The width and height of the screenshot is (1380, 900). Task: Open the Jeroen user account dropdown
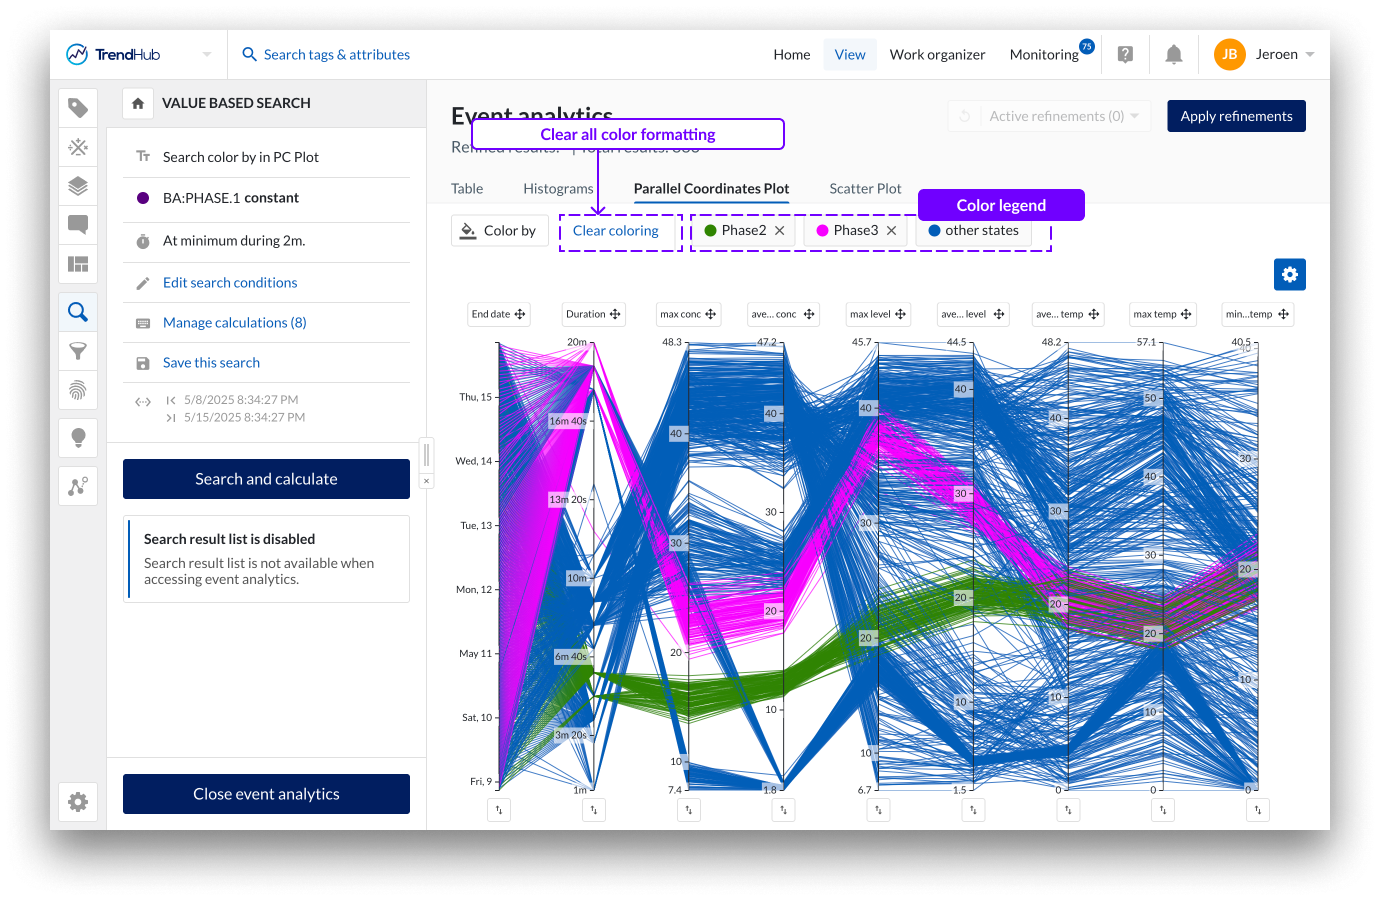point(1310,55)
